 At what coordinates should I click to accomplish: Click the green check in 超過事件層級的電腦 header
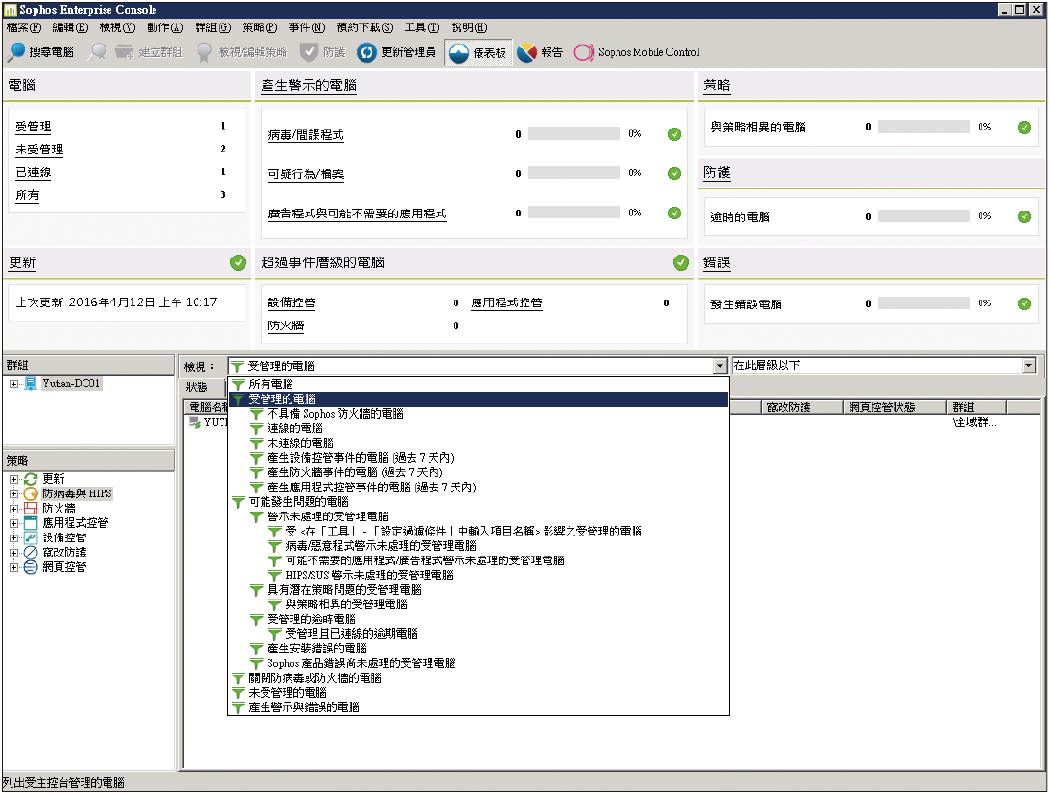(681, 263)
